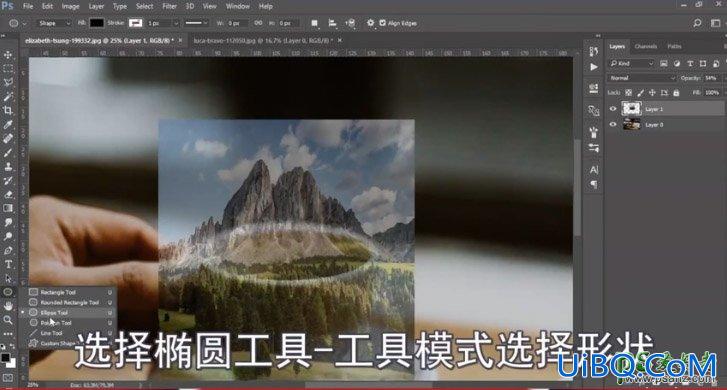This screenshot has width=727, height=390.
Task: Click the Ellipse shape tool in toolbar
Action: coord(8,292)
